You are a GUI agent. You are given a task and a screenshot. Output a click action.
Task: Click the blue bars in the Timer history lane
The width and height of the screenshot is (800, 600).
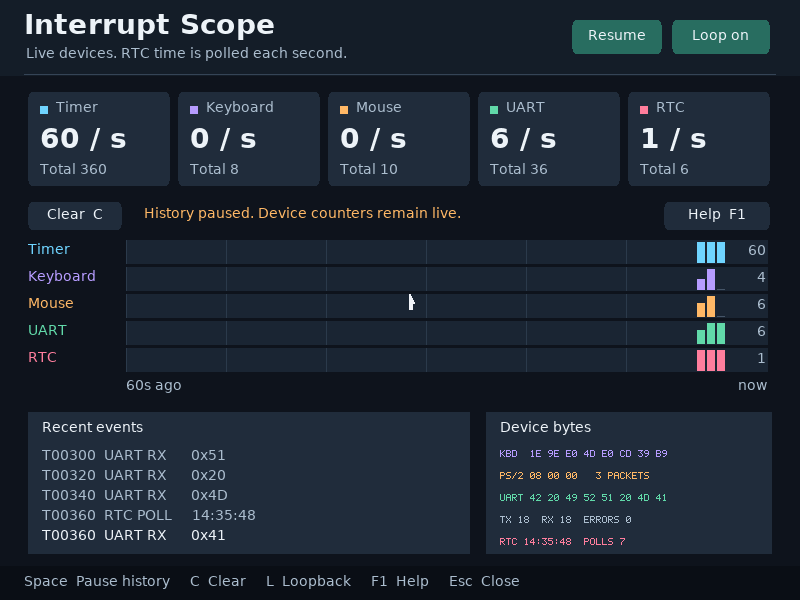(711, 253)
